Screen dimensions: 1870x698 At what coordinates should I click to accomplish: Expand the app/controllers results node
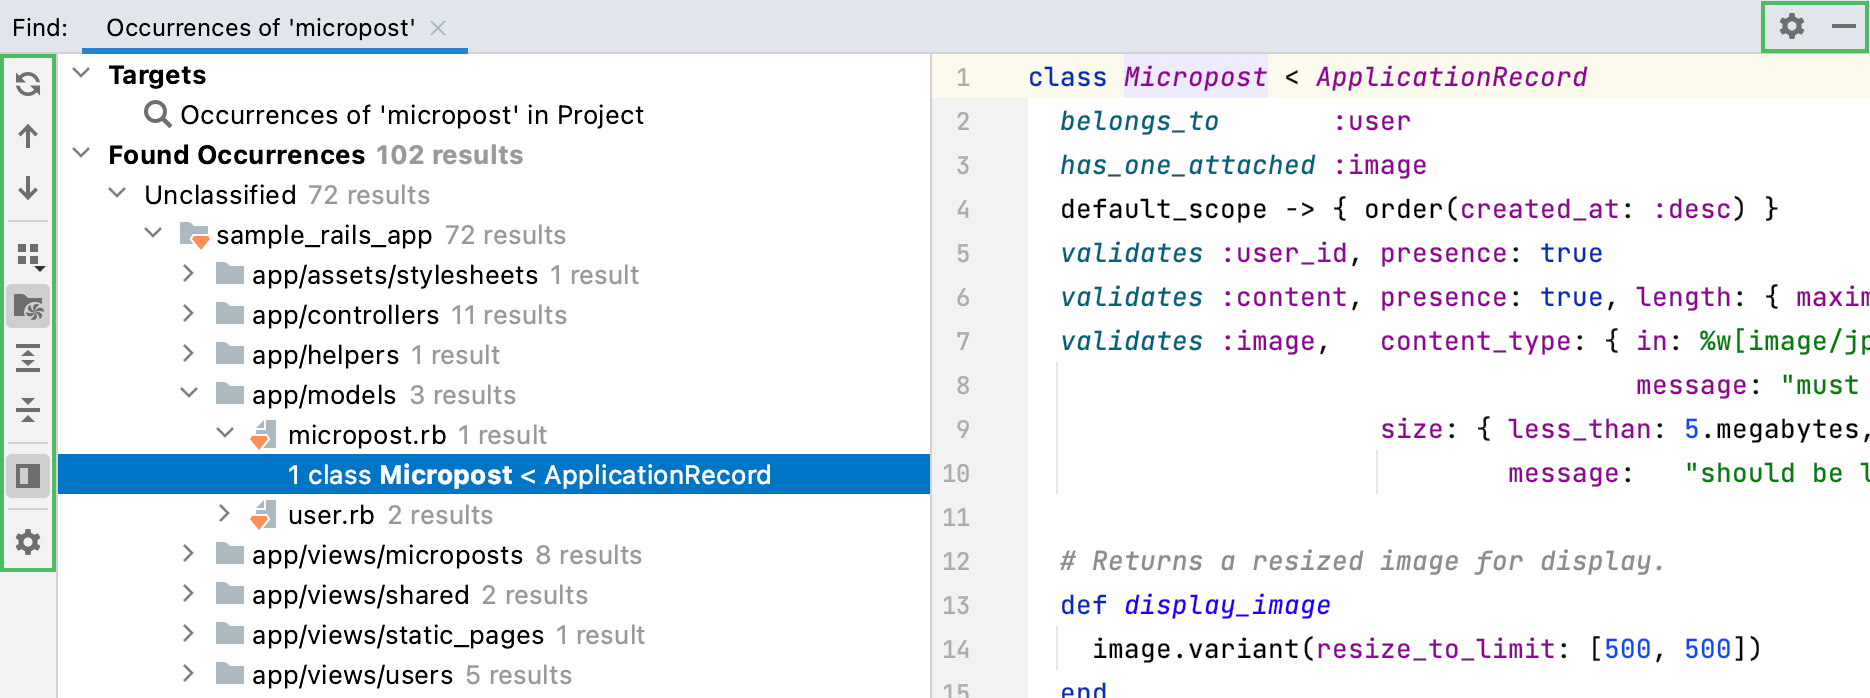click(189, 314)
